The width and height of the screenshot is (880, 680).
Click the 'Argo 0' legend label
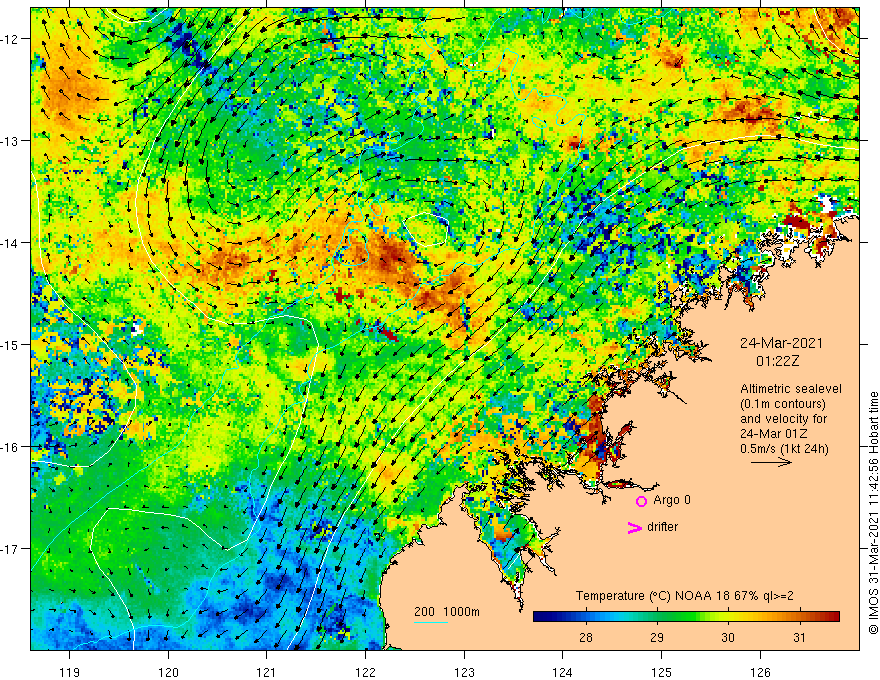672,500
